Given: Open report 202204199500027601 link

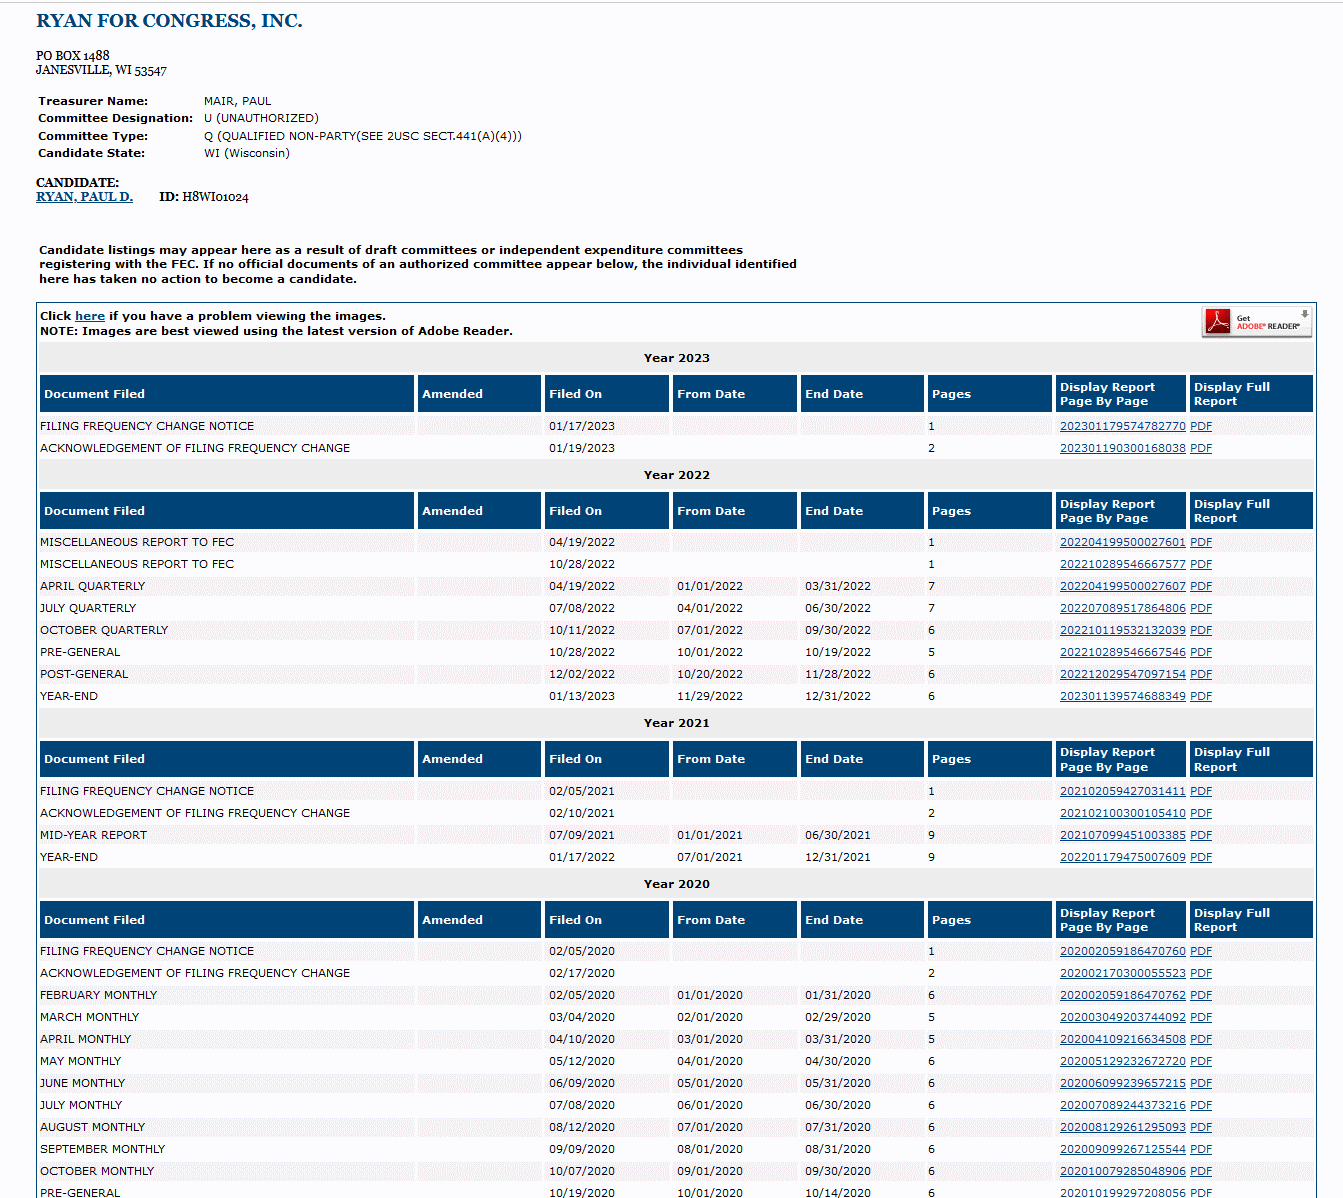Looking at the screenshot, I should click(1122, 542).
